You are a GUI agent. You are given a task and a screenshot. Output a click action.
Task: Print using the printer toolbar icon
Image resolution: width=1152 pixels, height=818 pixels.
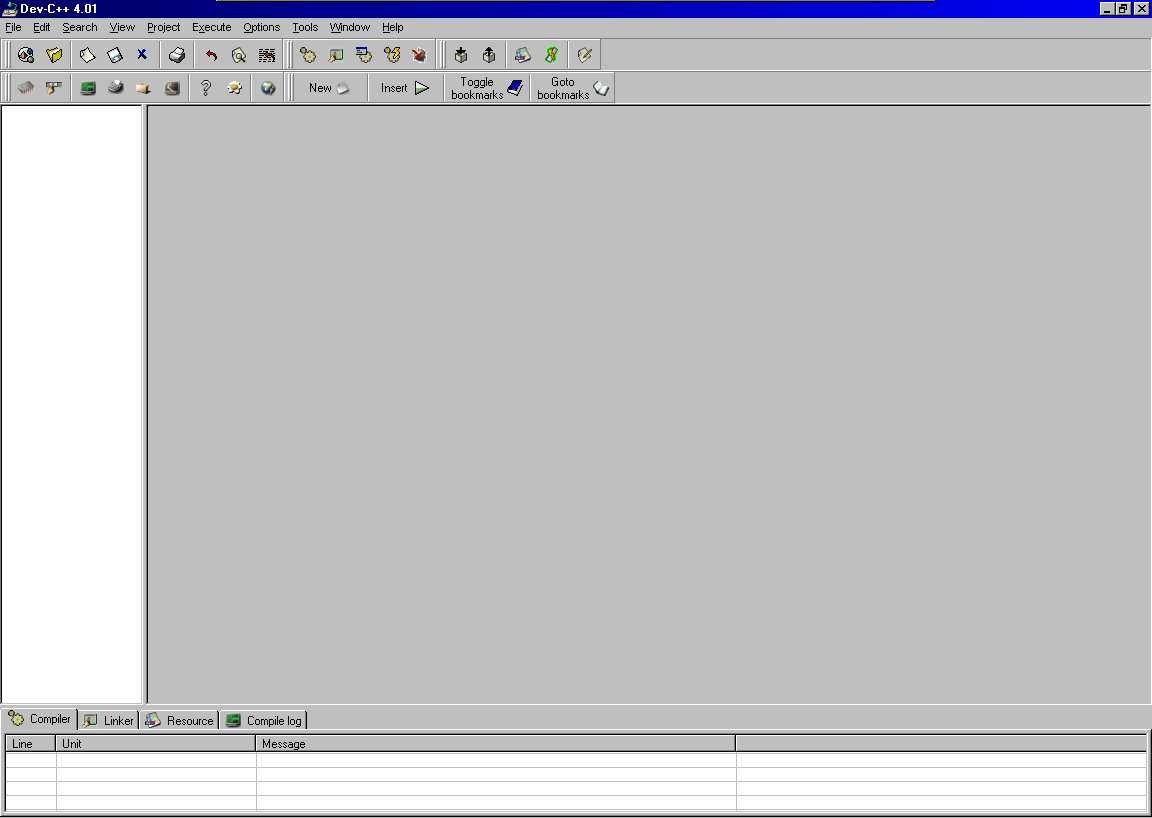coord(176,55)
